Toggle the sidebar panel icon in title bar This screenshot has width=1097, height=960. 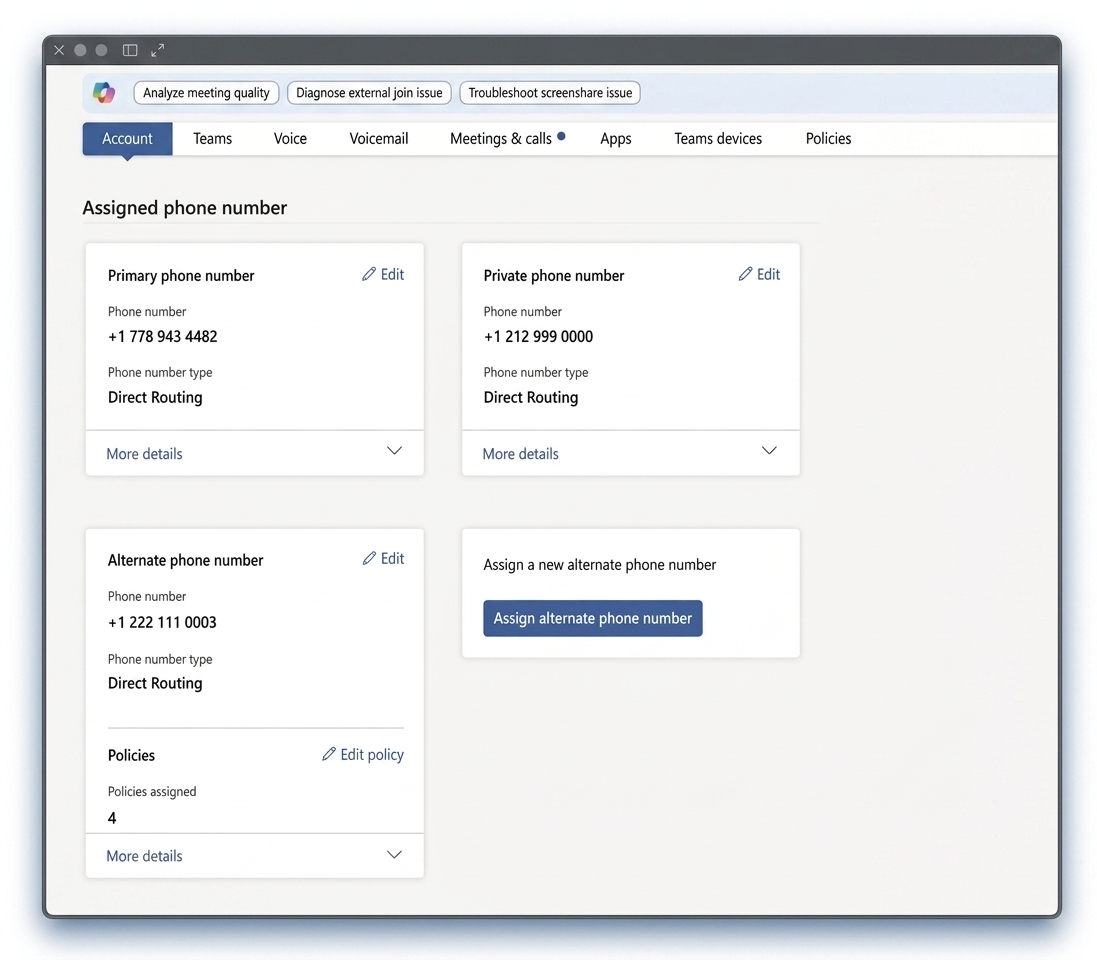130,50
